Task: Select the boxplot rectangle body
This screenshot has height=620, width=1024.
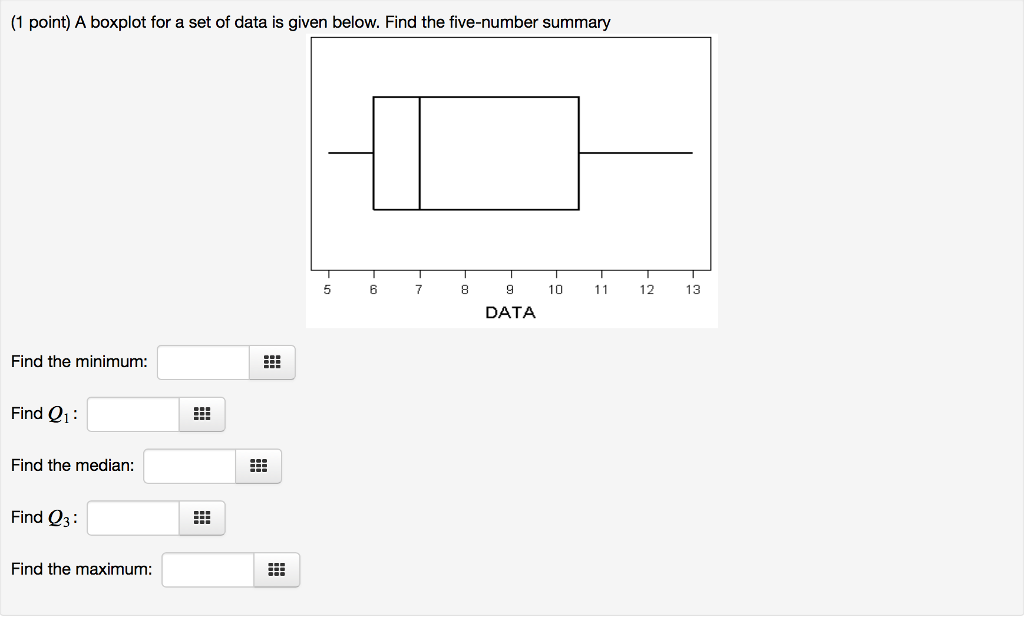Action: coord(498,153)
